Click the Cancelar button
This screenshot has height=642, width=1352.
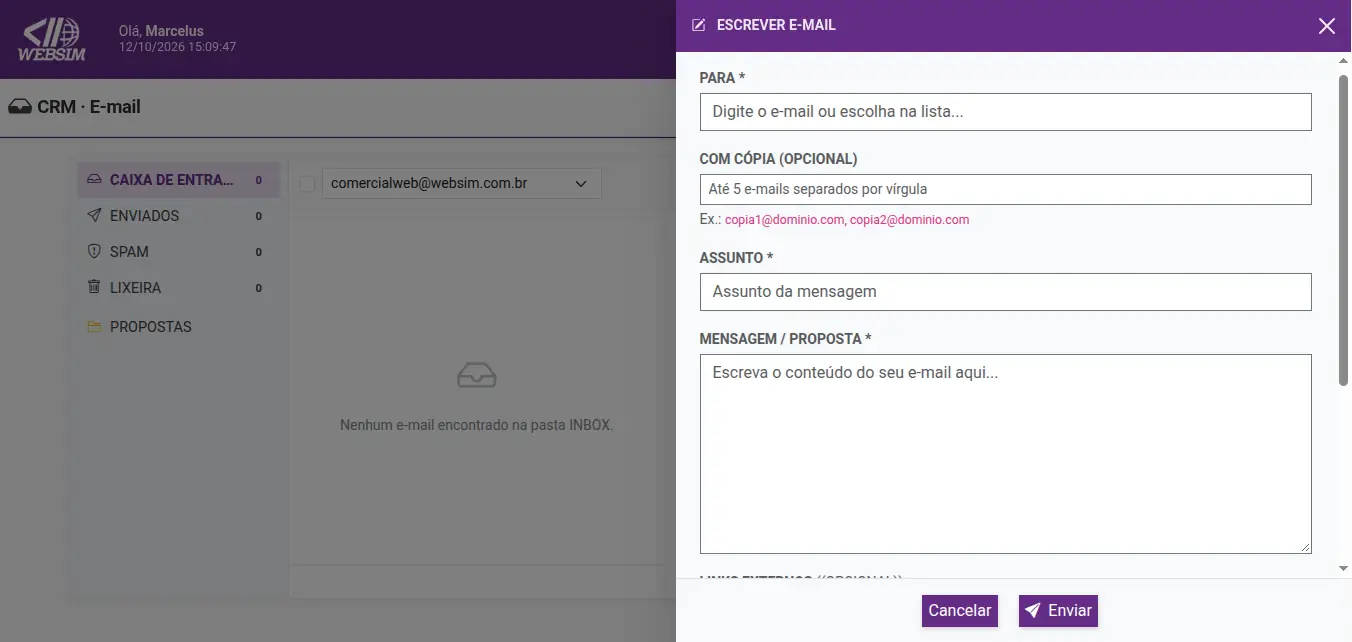coord(960,611)
